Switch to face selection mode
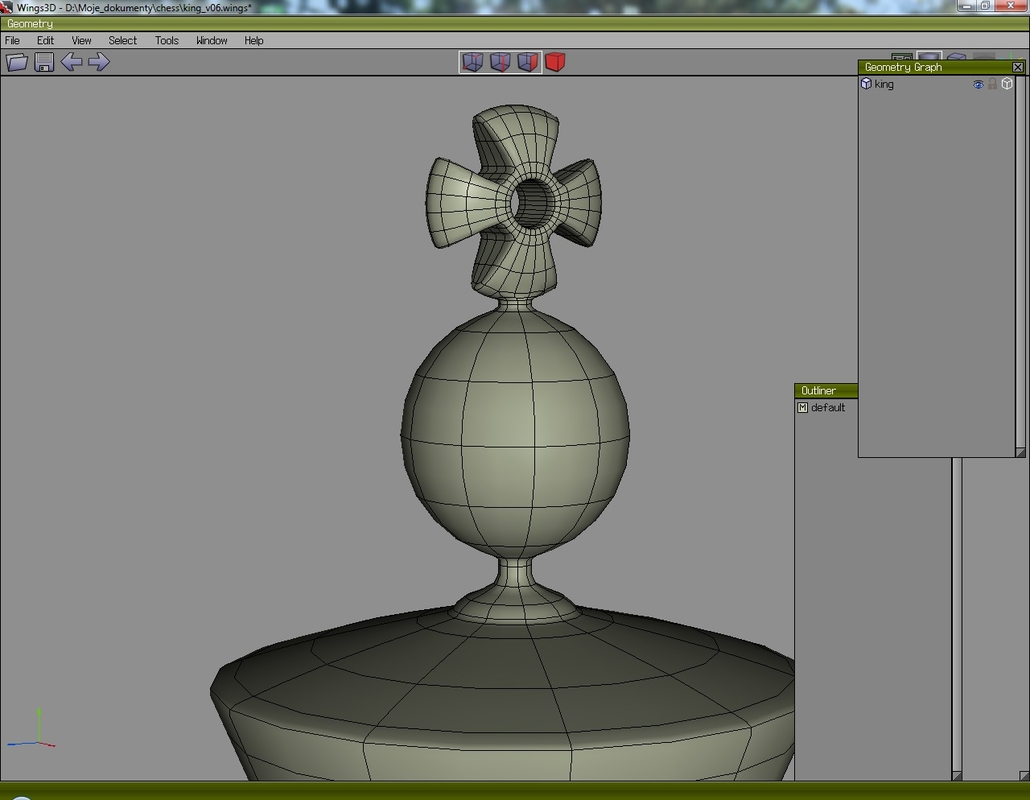 (x=527, y=63)
